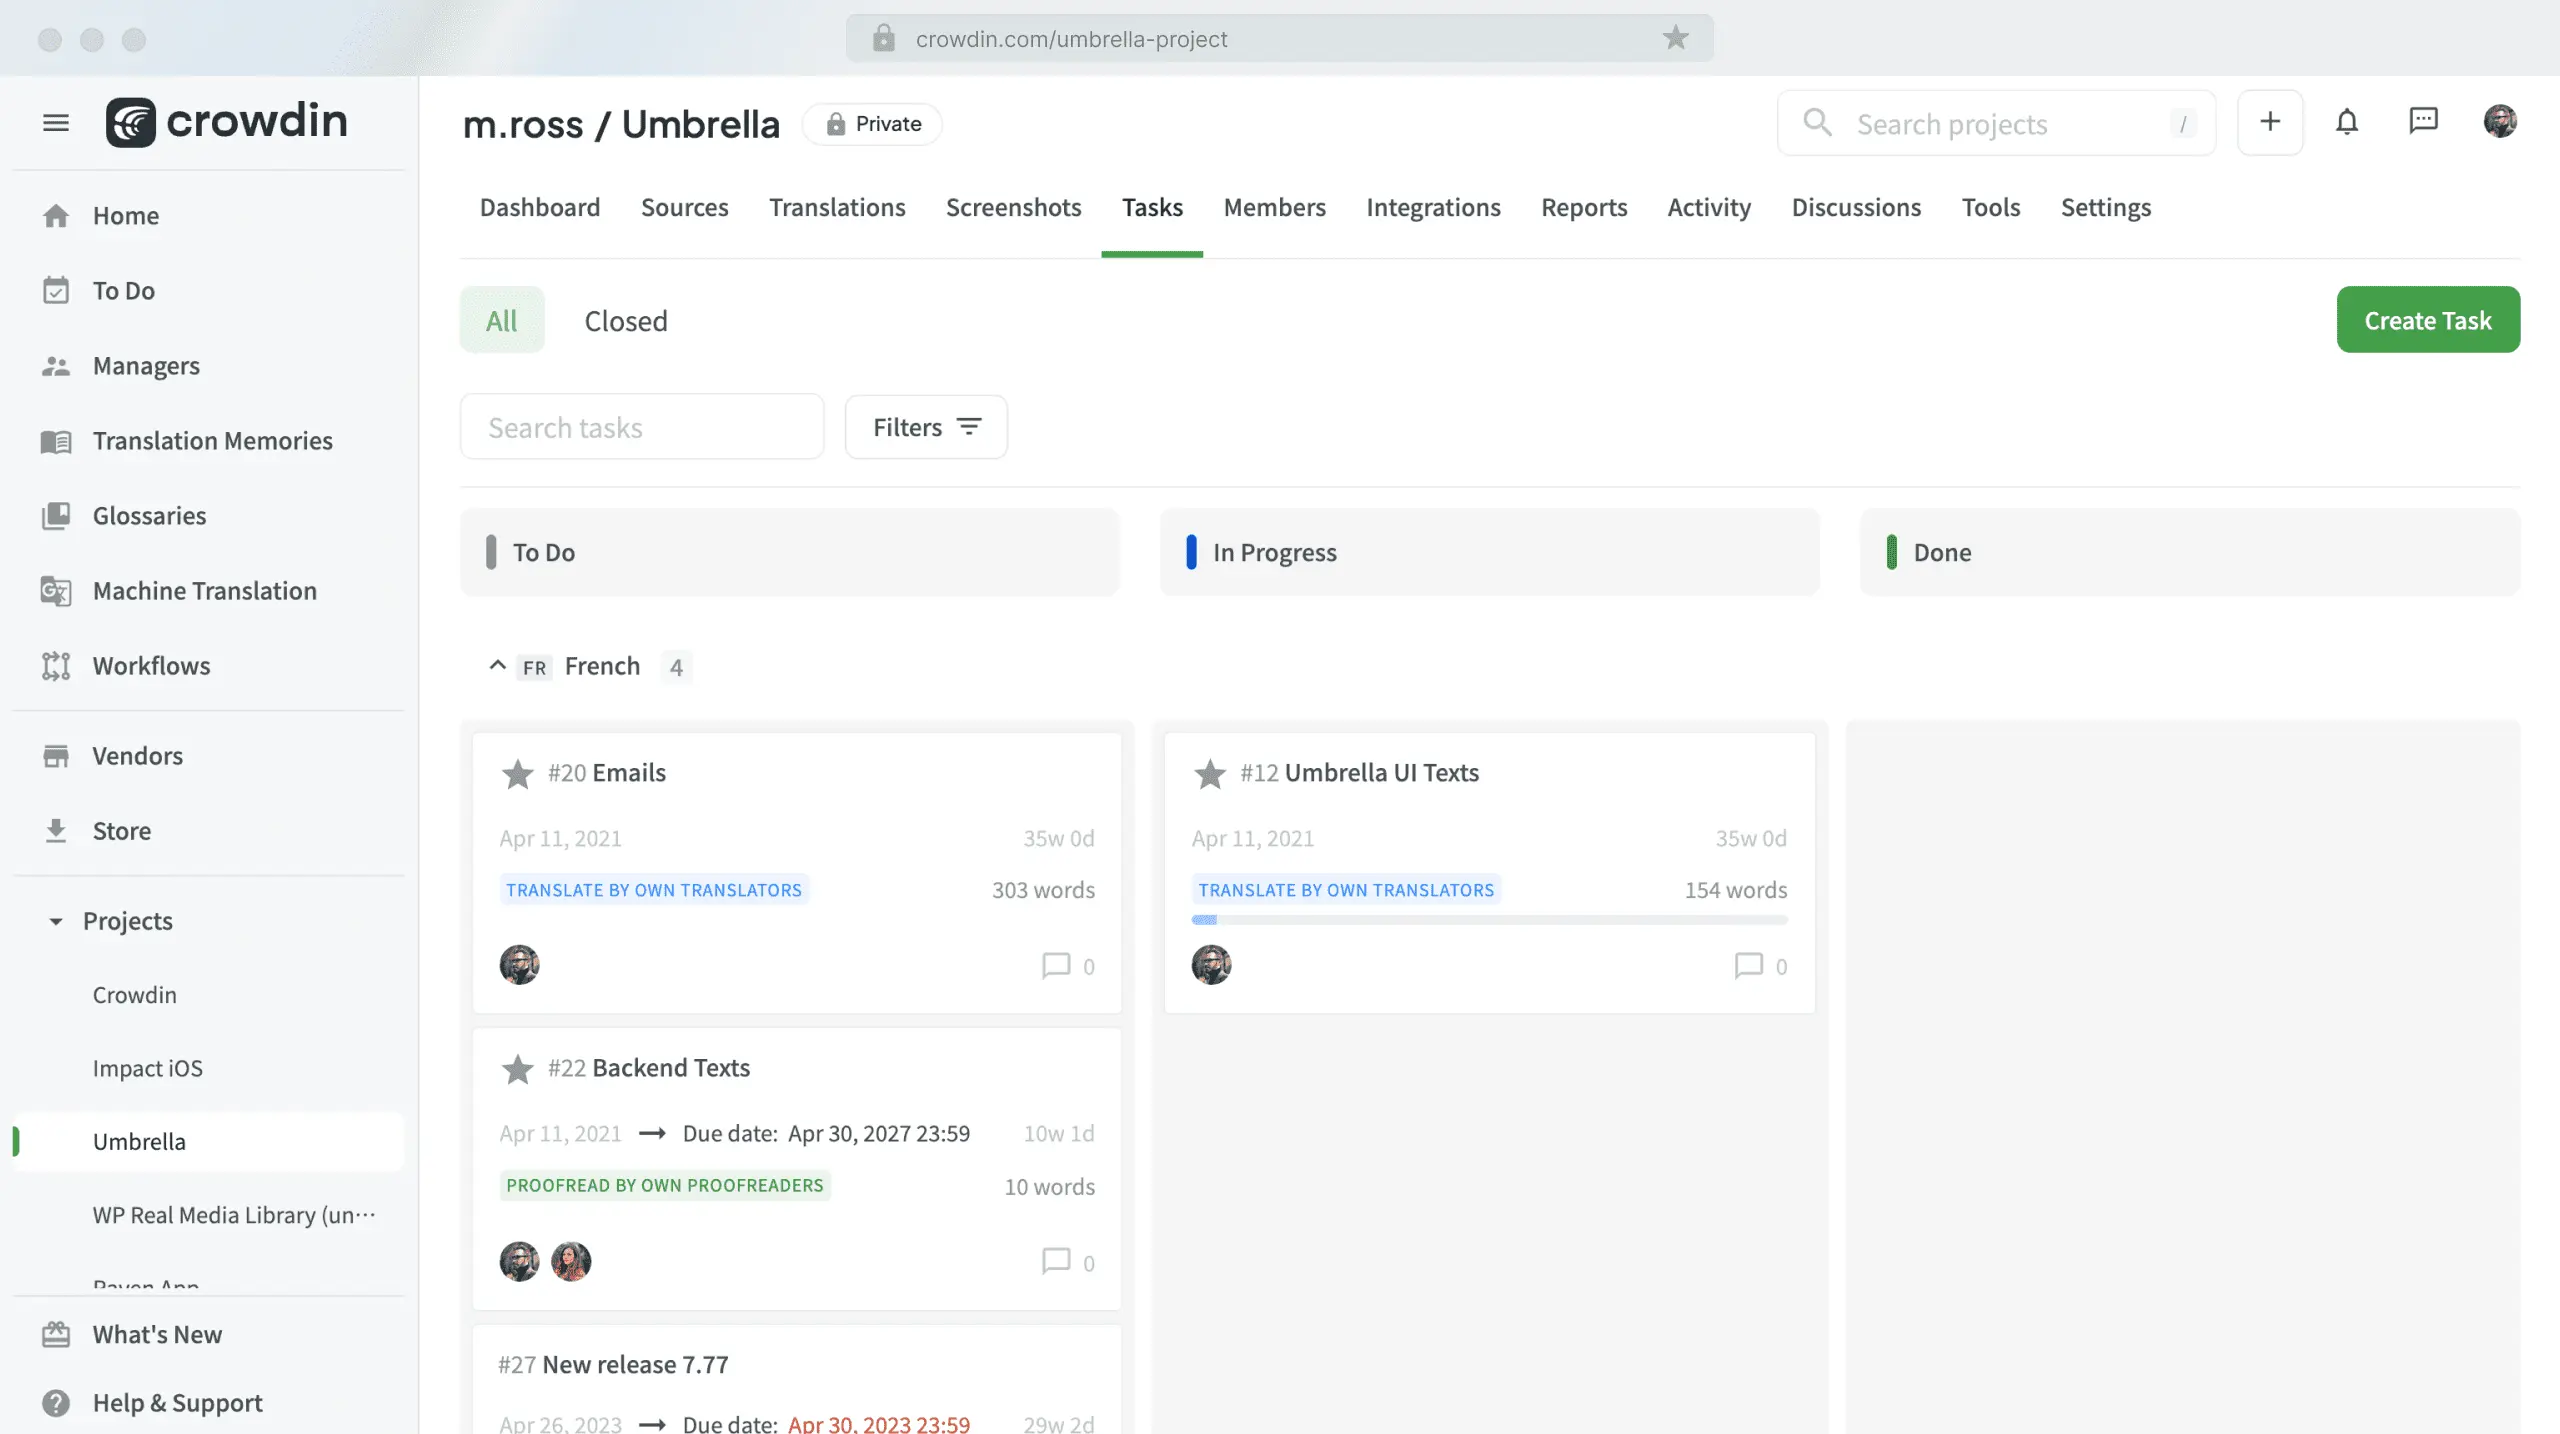
Task: Click the Home icon in sidebar
Action: (56, 214)
